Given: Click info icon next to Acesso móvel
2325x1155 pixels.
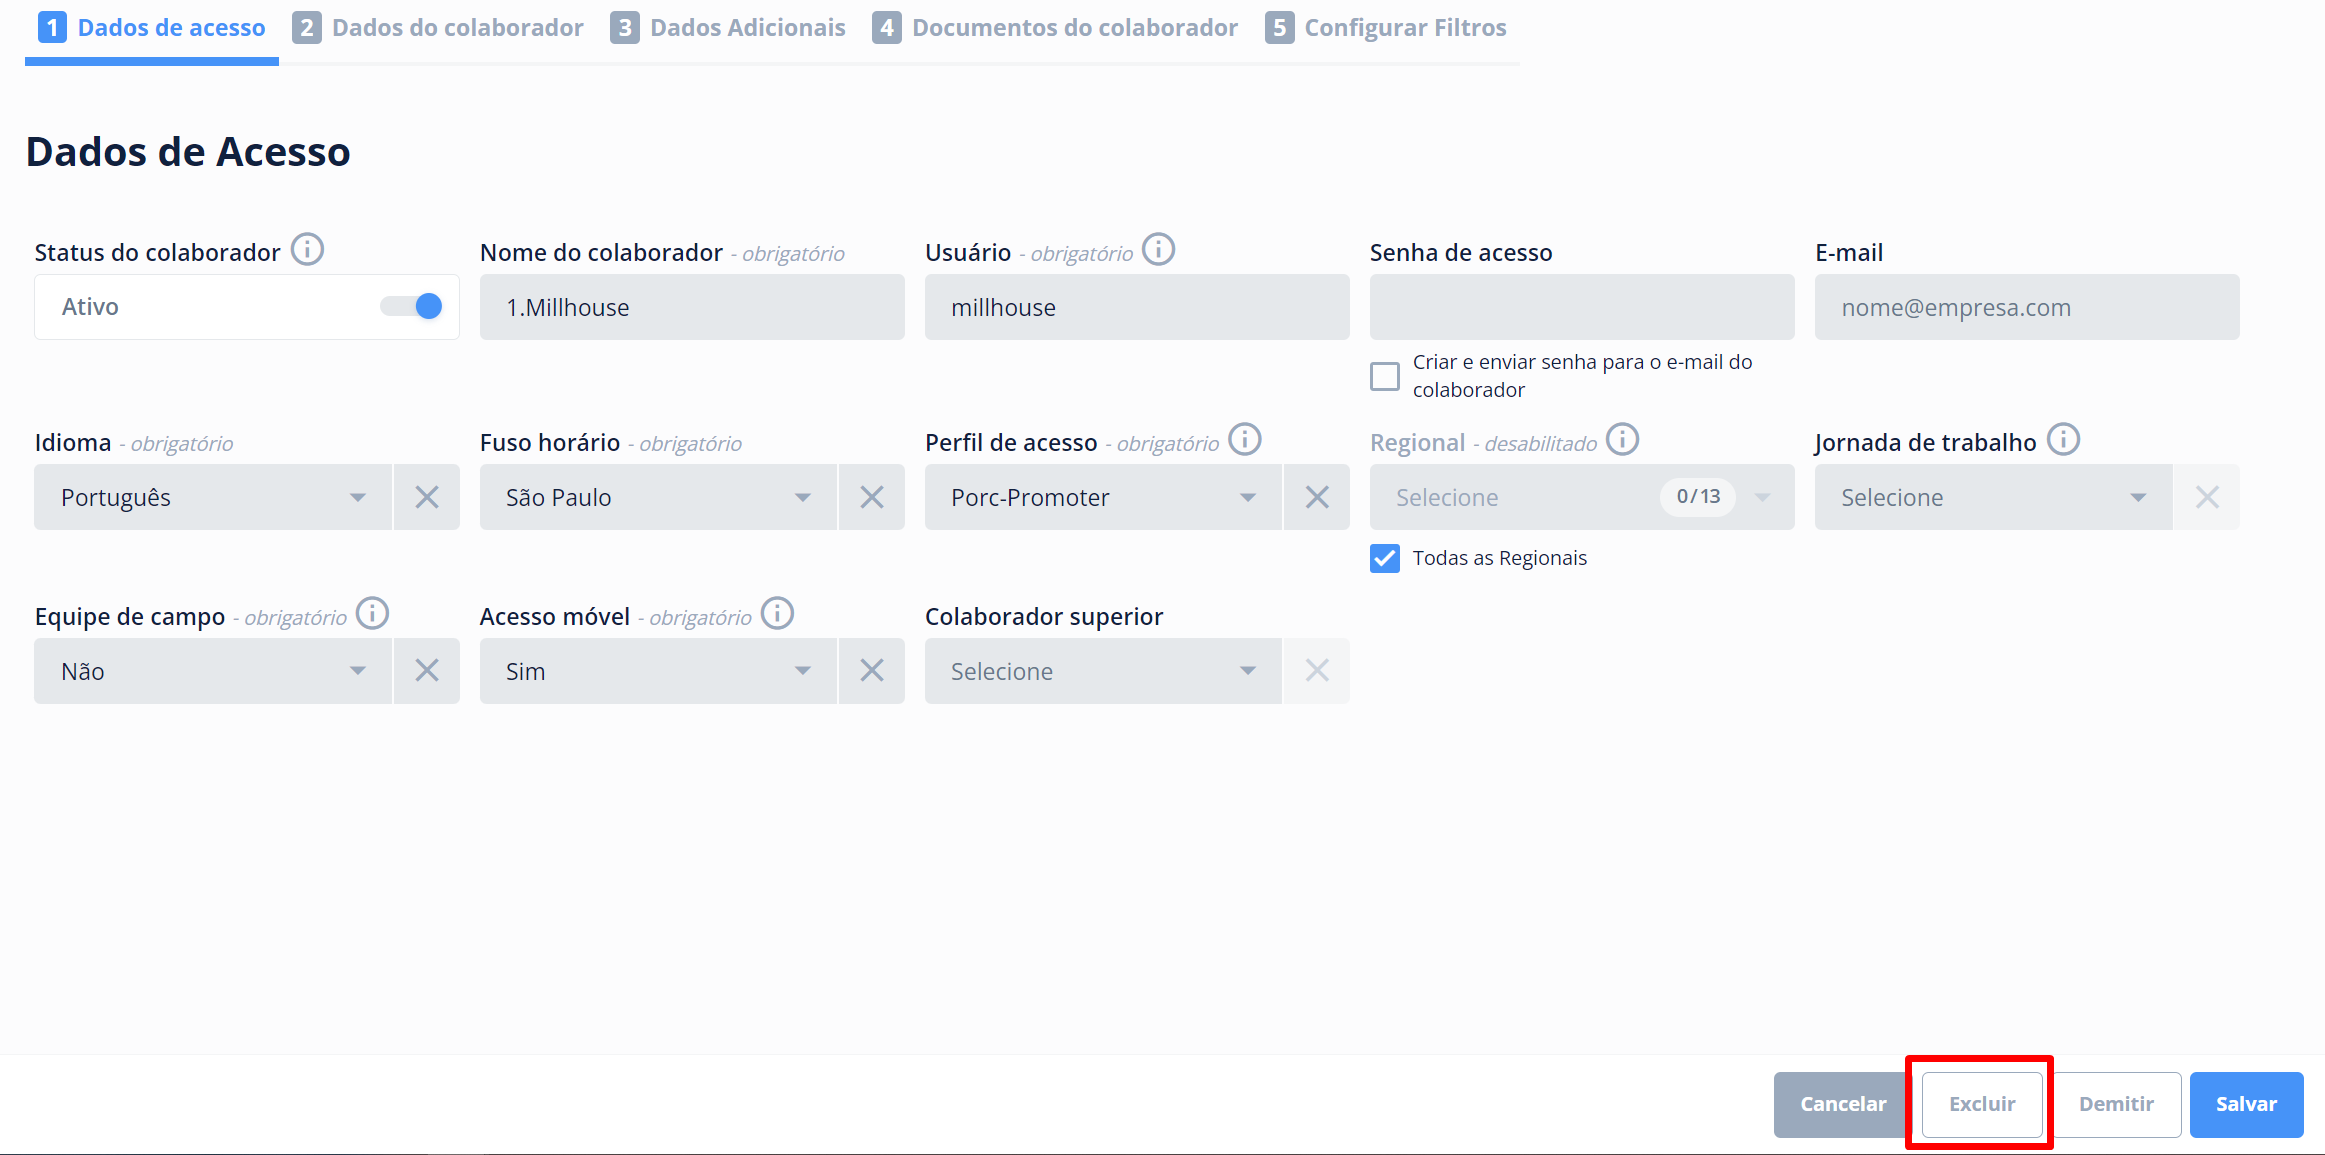Looking at the screenshot, I should point(777,613).
